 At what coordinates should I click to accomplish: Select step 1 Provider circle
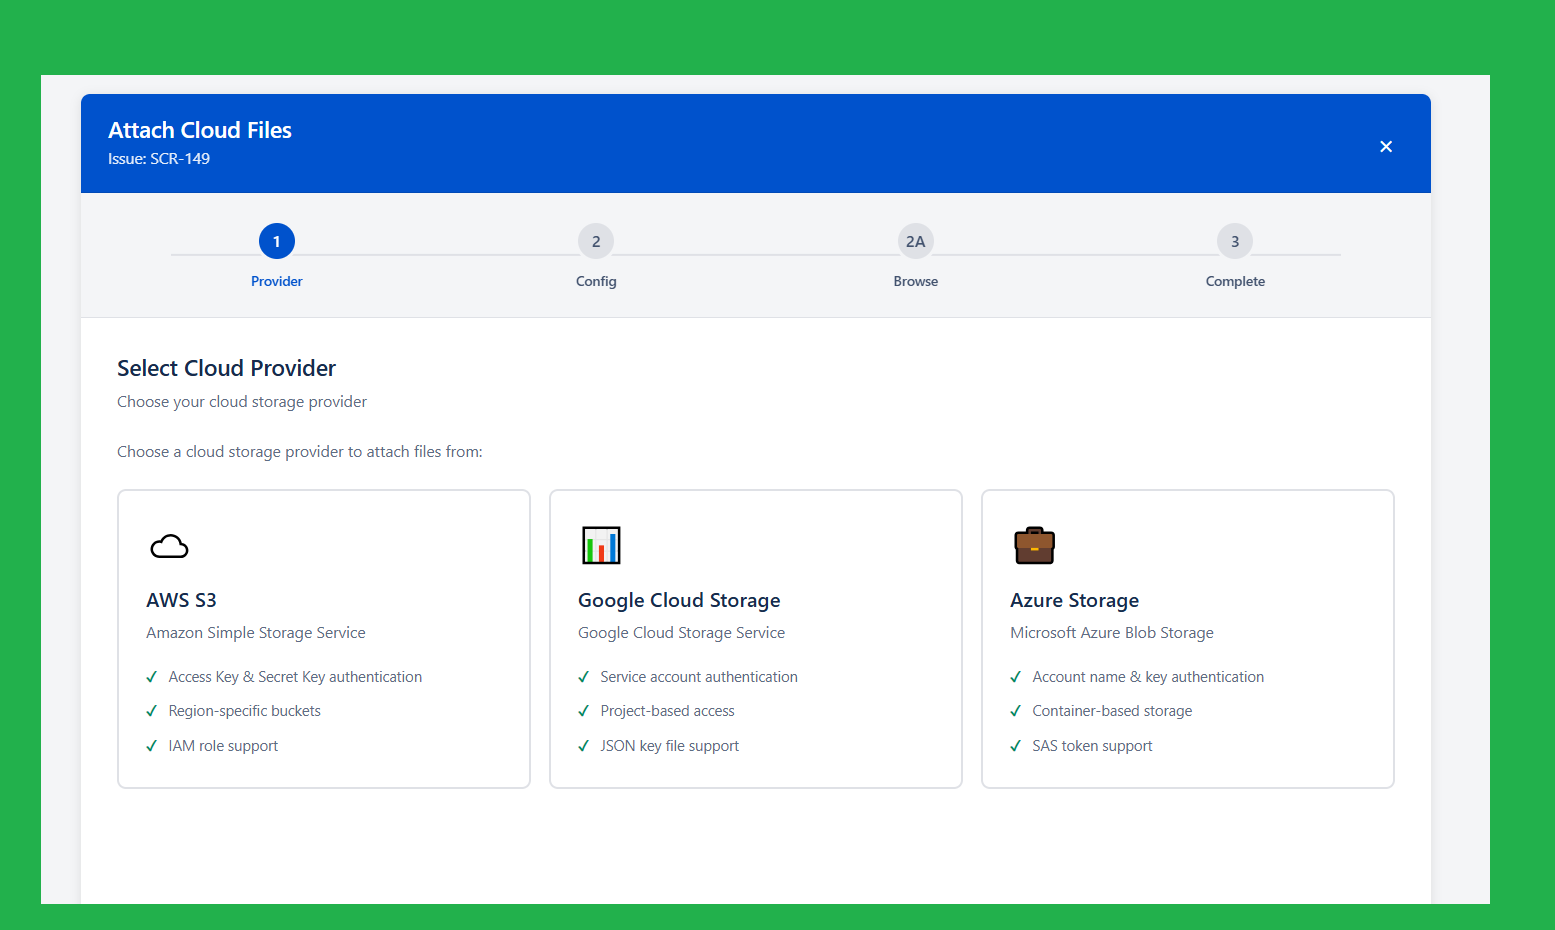[x=277, y=241]
